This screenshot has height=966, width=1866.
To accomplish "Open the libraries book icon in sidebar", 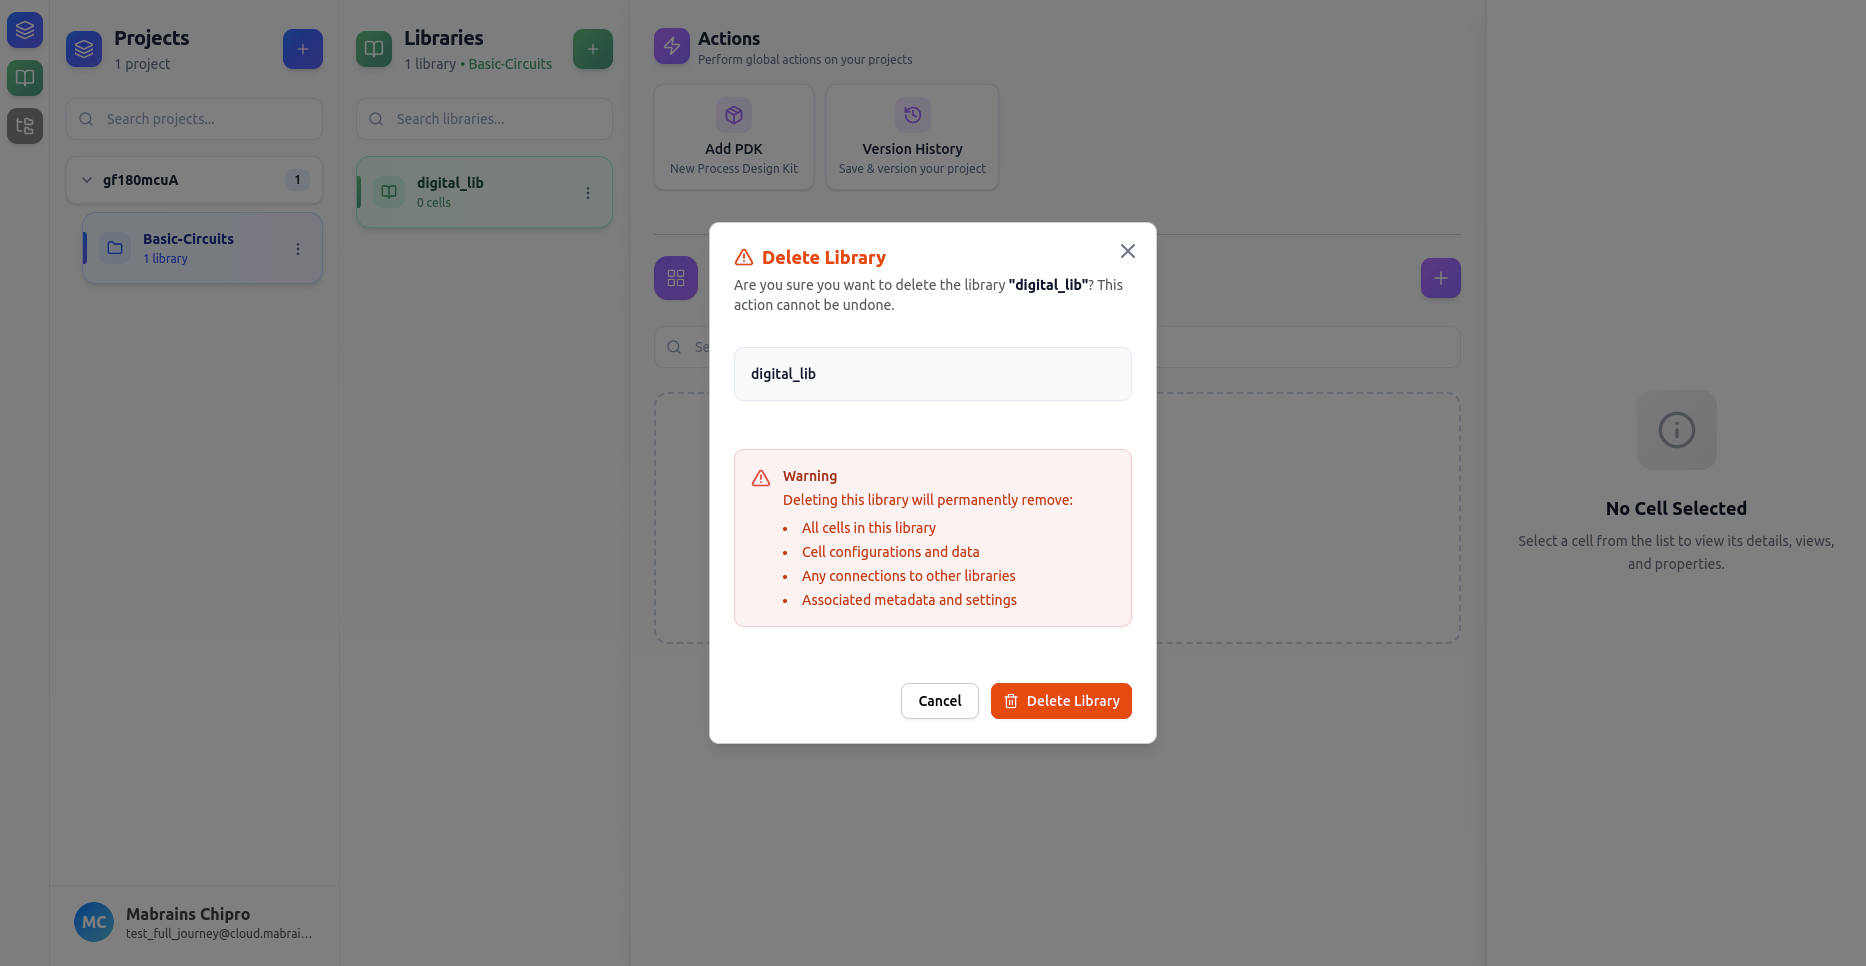I will point(25,78).
